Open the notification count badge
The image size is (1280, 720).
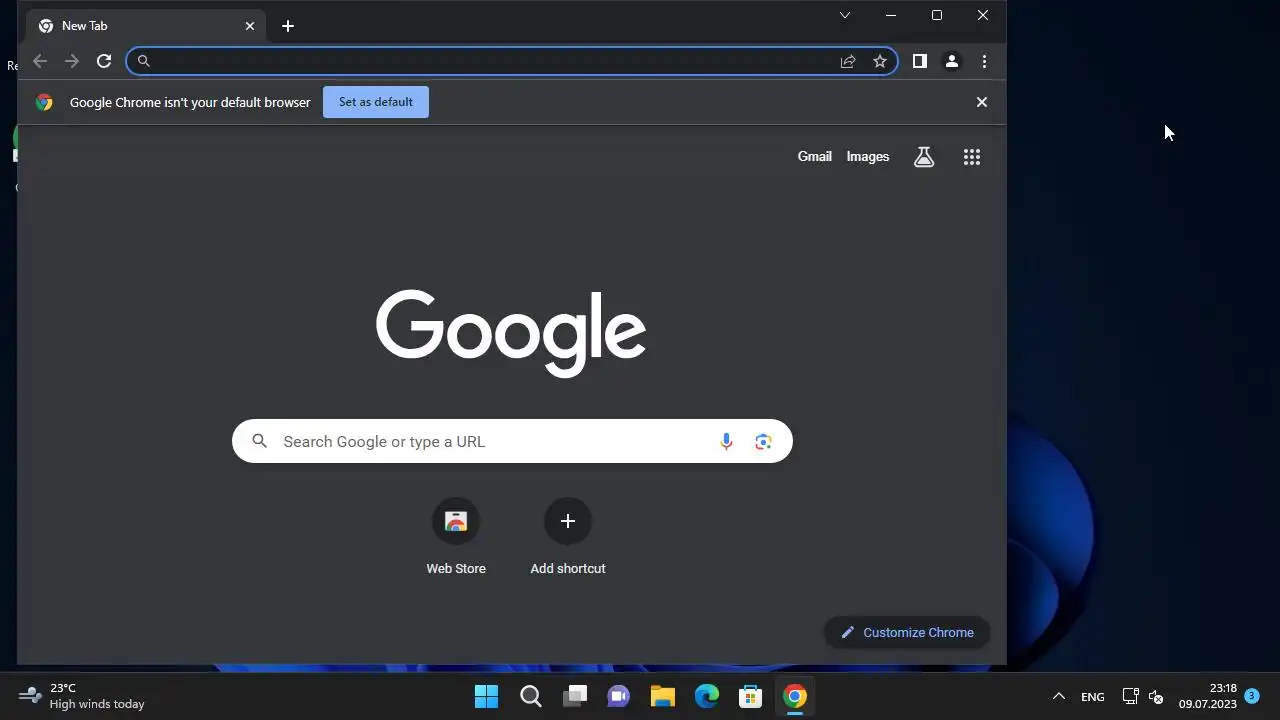(x=1252, y=696)
